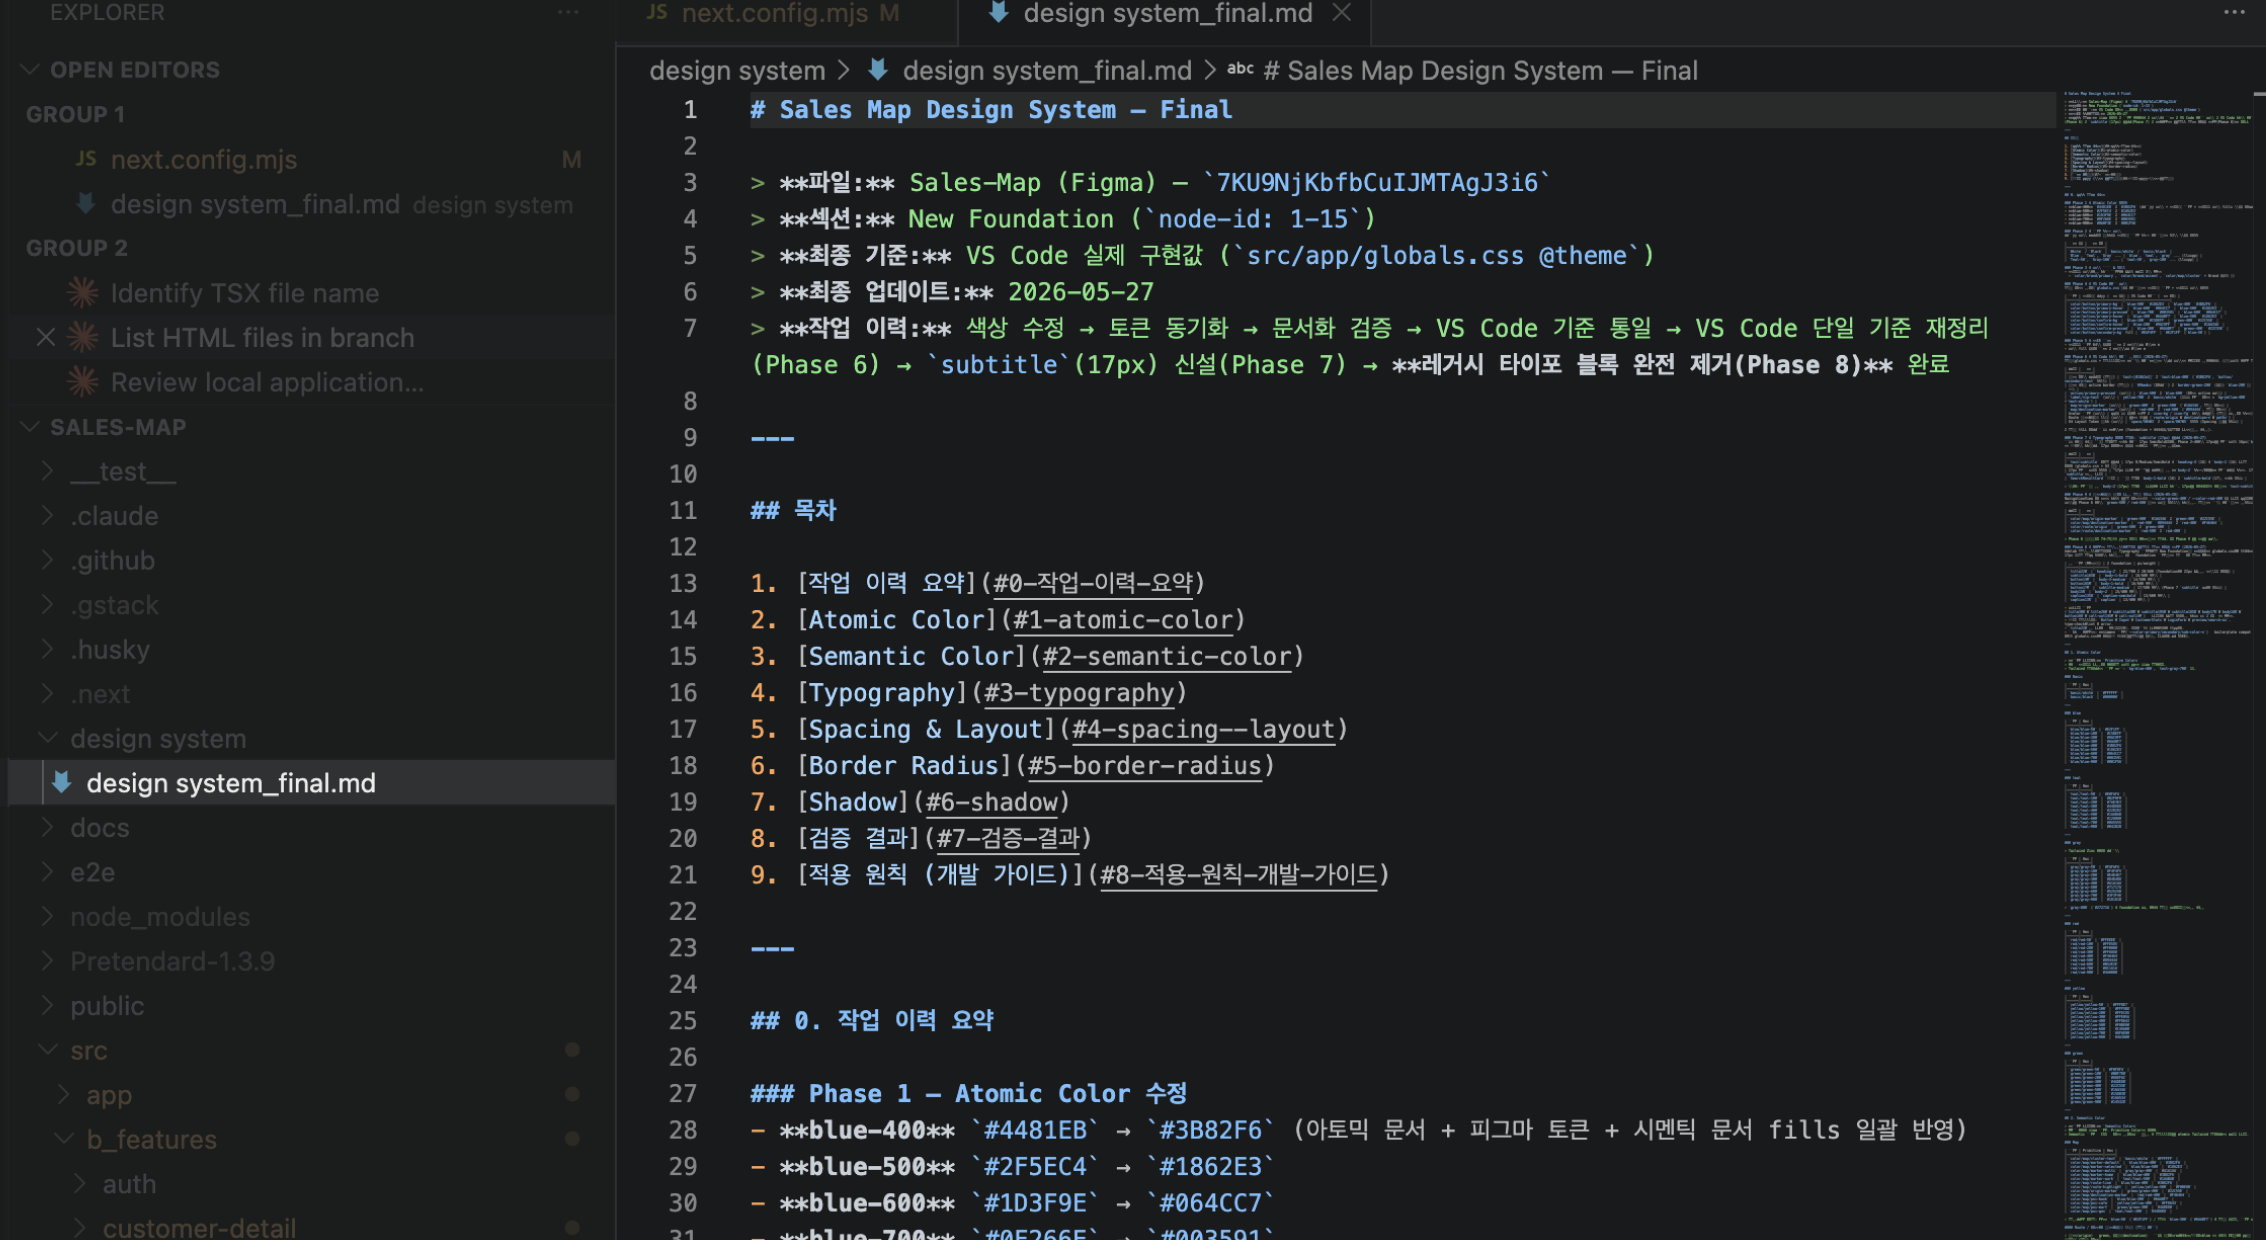The image size is (2266, 1240).
Task: Expand the node_modules folder
Action: pyautogui.click(x=47, y=917)
